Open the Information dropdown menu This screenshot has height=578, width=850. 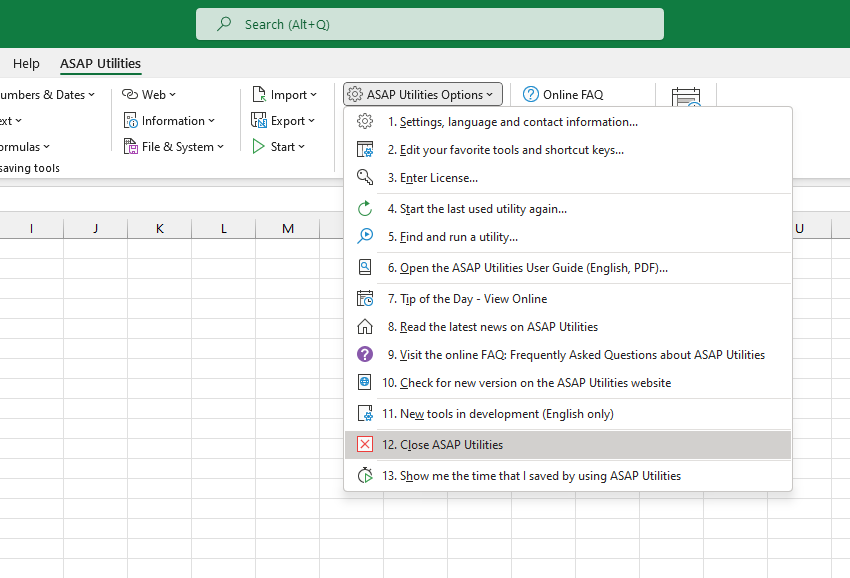pos(211,120)
